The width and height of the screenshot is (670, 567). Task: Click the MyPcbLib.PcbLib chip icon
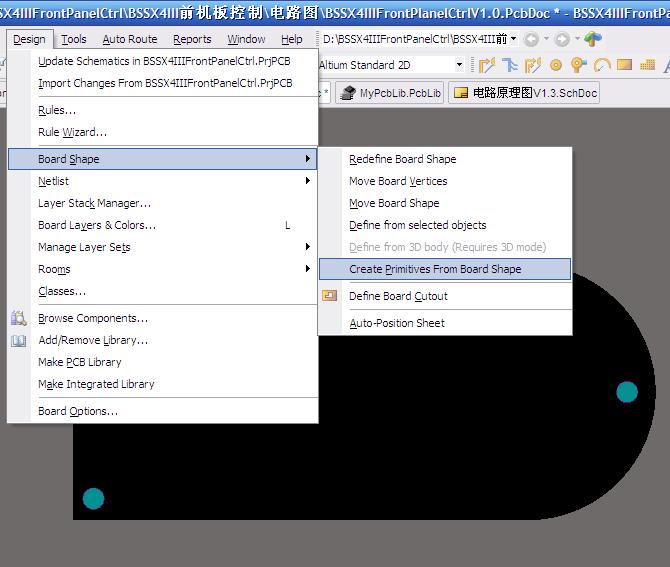click(348, 93)
